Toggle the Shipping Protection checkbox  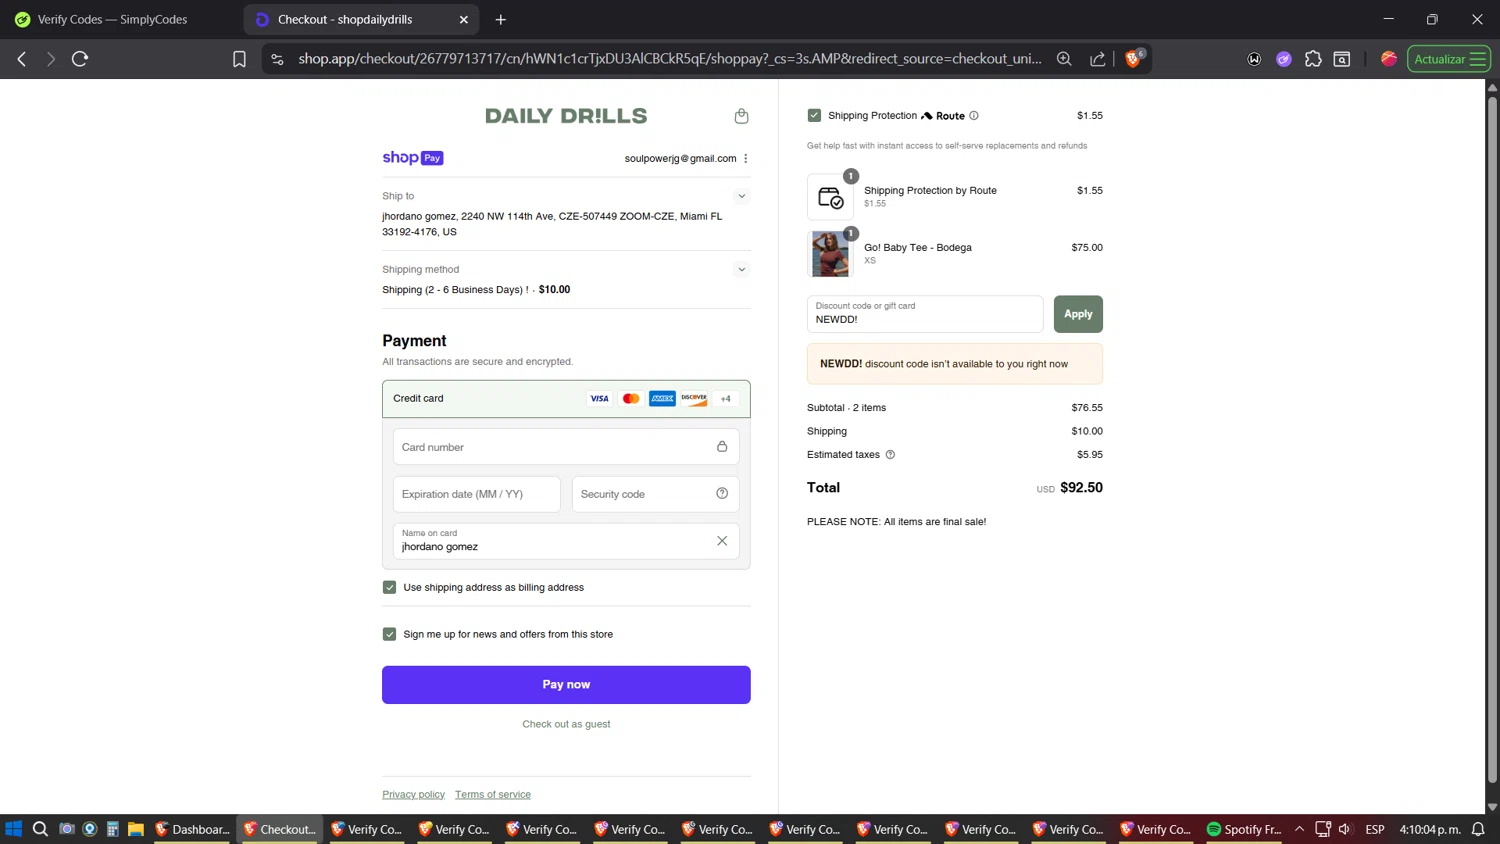814,115
